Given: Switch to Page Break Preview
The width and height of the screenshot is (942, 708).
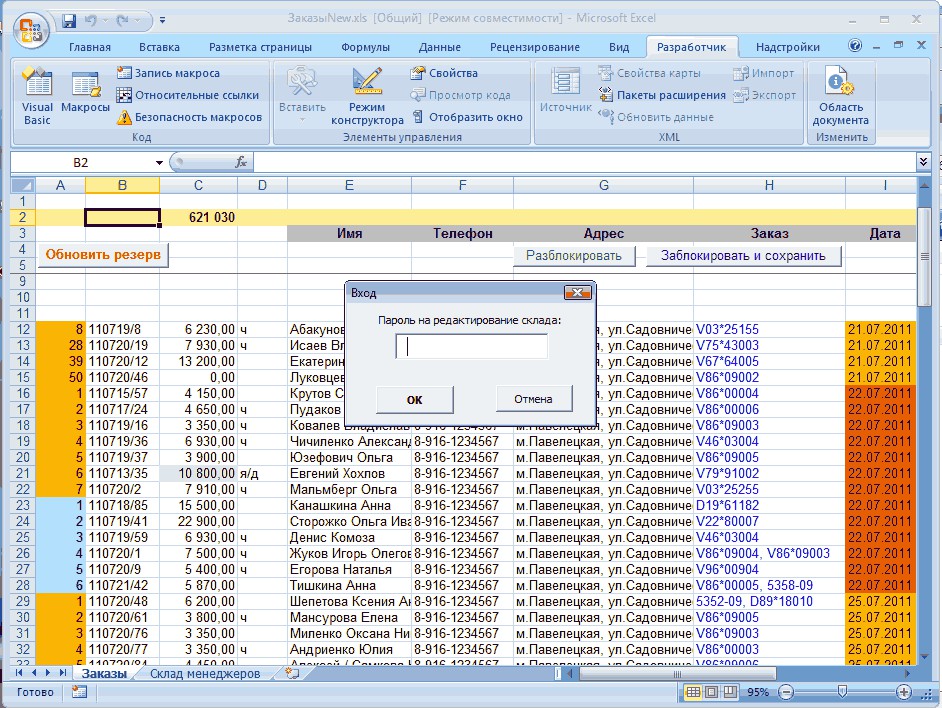Looking at the screenshot, I should [x=730, y=692].
